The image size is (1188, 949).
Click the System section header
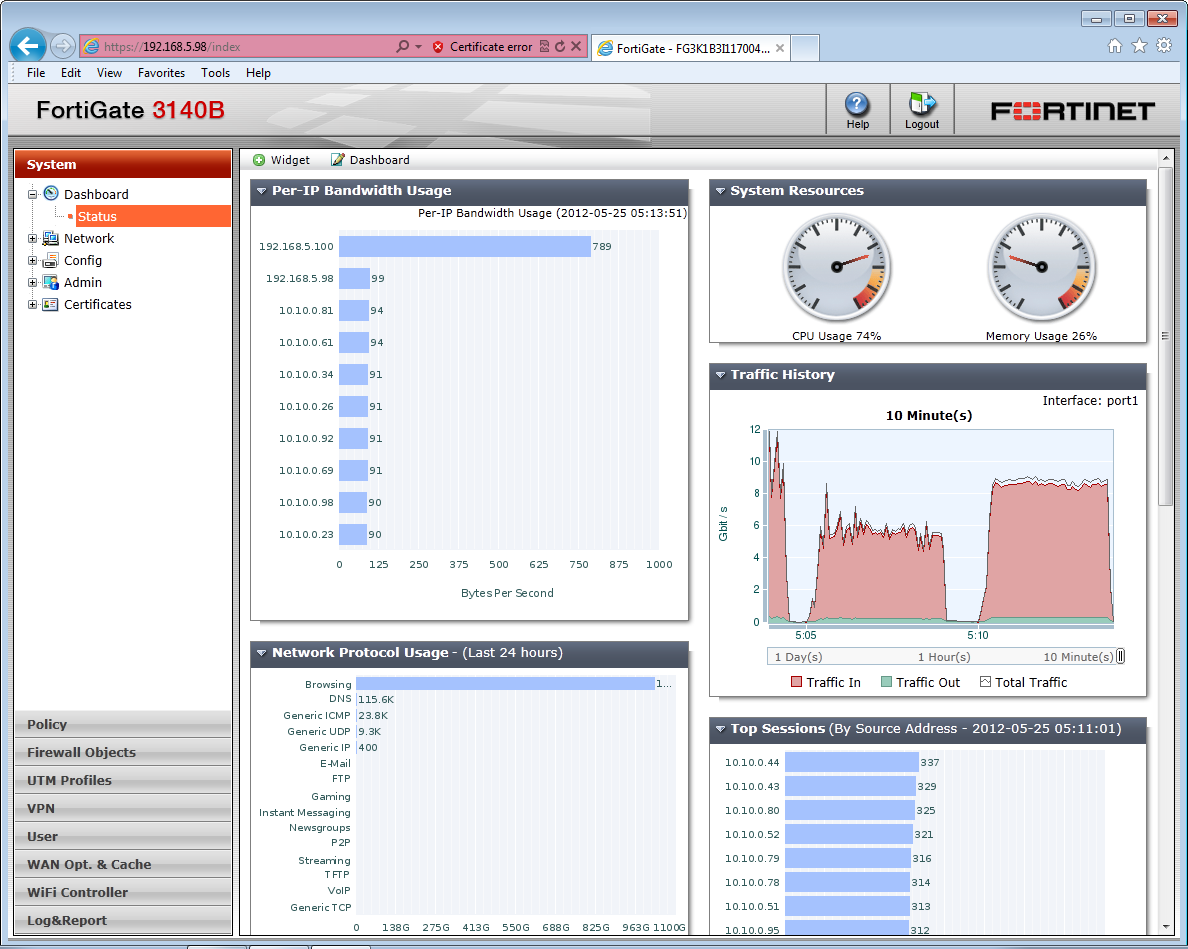(123, 164)
